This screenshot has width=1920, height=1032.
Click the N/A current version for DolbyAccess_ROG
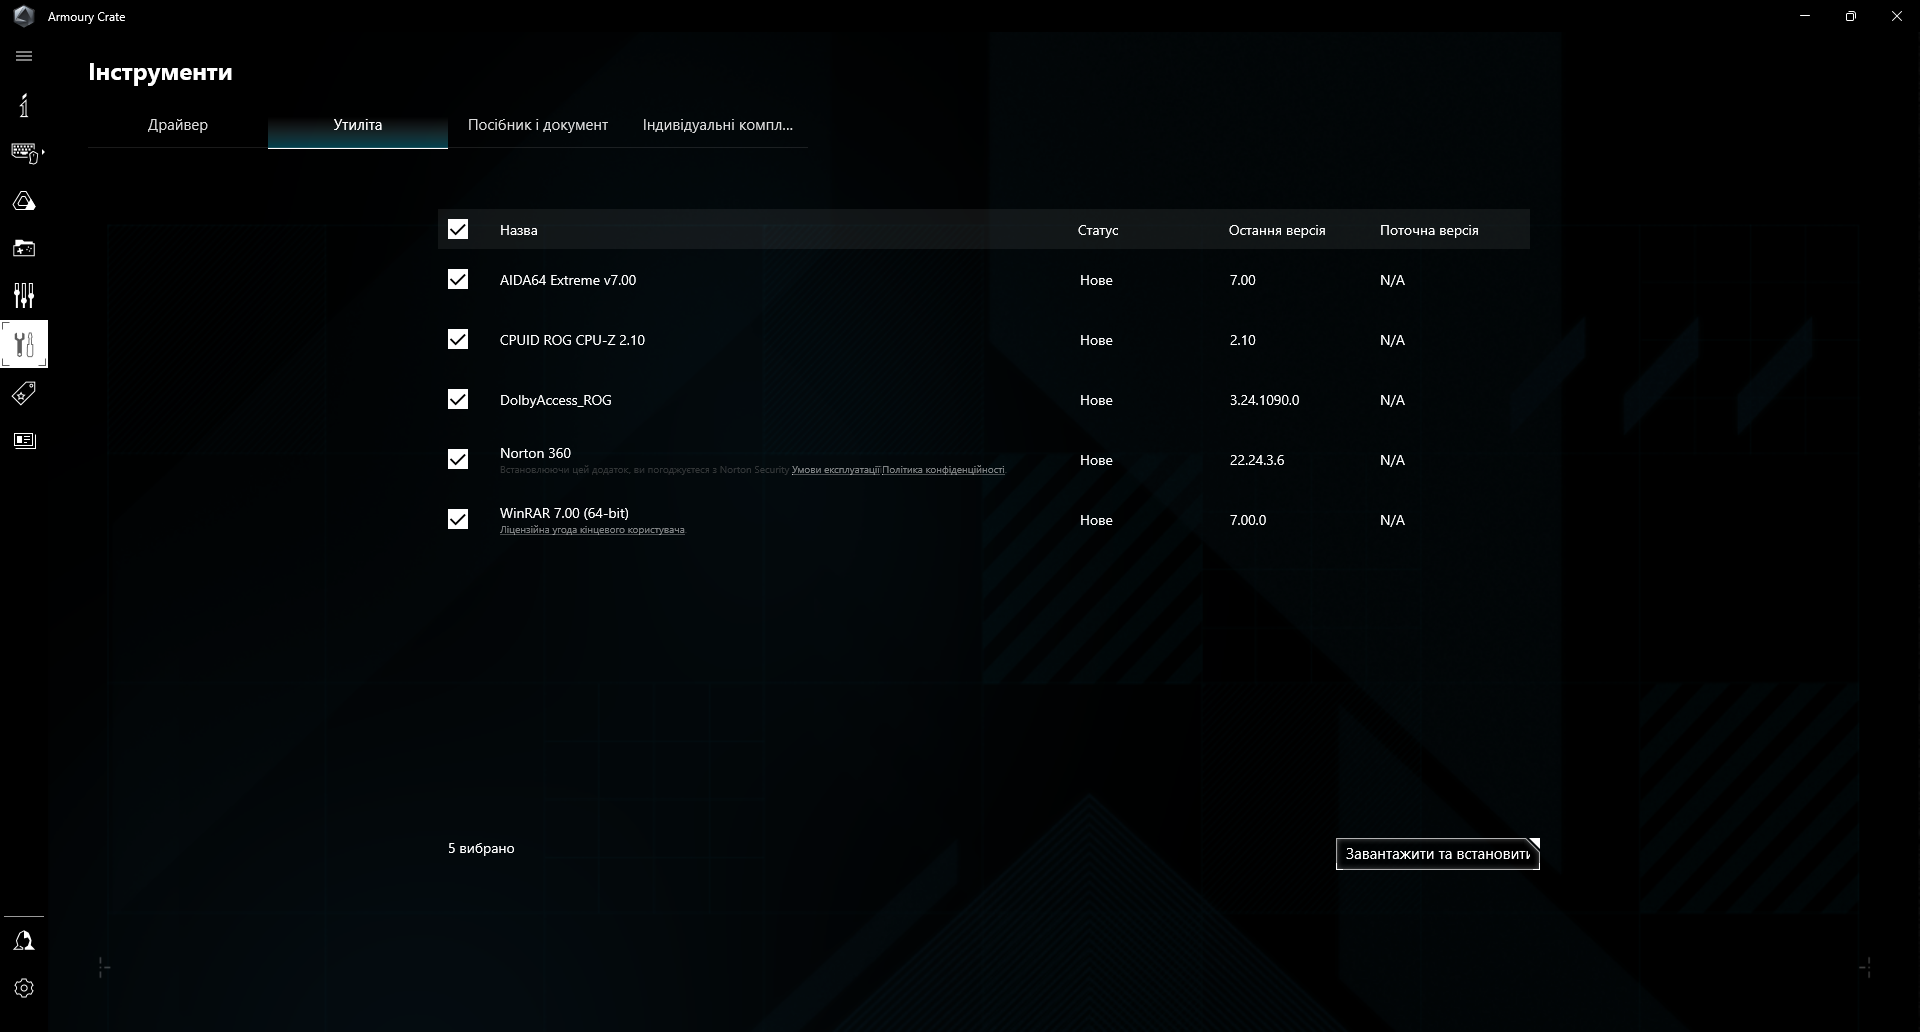tap(1392, 400)
